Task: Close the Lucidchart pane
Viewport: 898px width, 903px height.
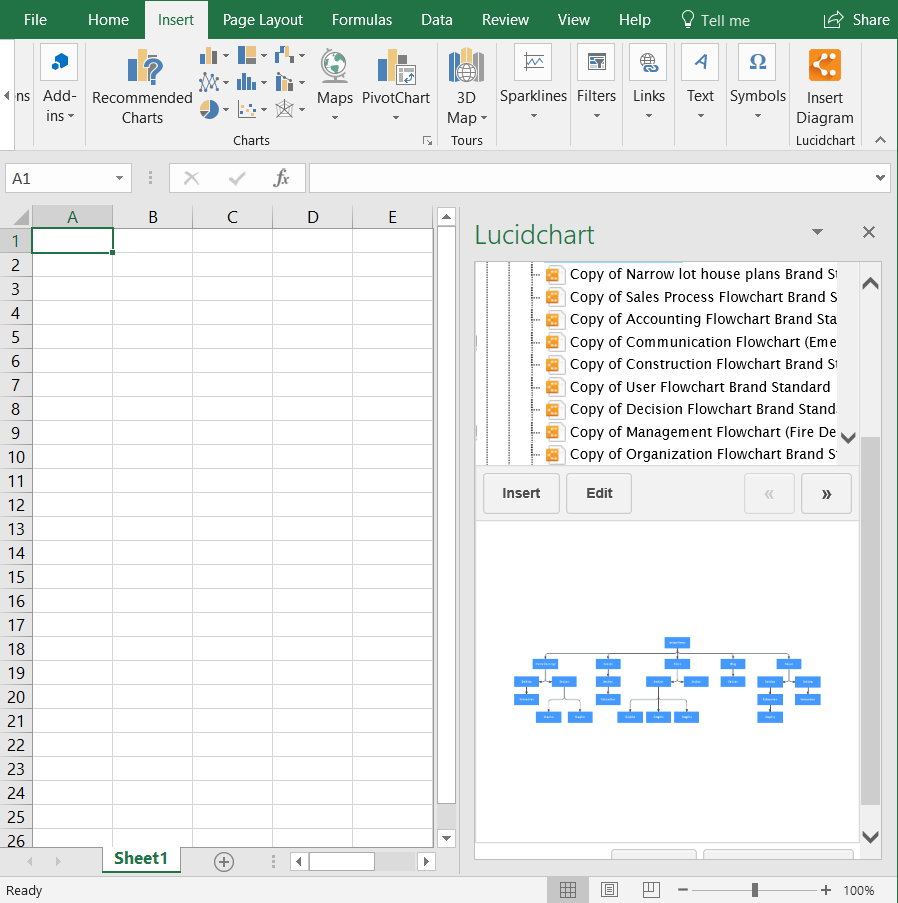Action: (x=869, y=232)
